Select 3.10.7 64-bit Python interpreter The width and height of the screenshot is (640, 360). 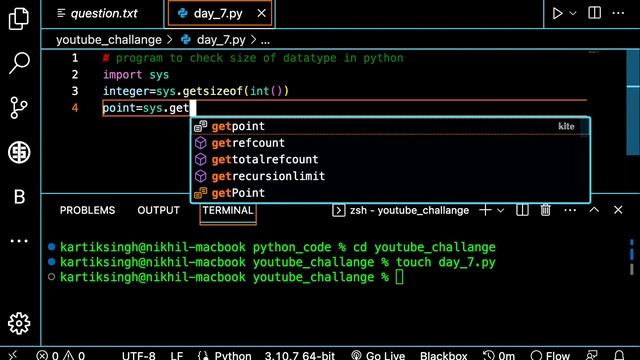tap(300, 356)
